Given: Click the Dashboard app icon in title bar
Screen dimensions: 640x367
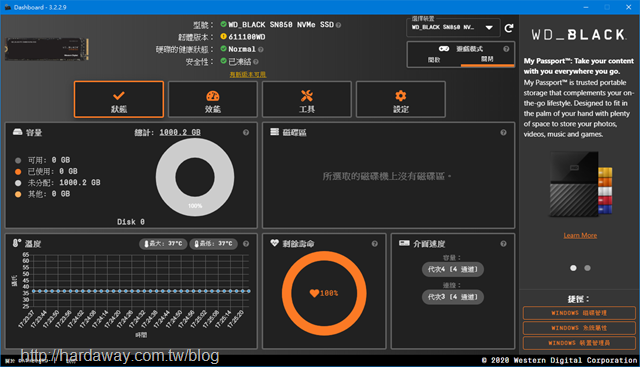Looking at the screenshot, I should [x=7, y=7].
